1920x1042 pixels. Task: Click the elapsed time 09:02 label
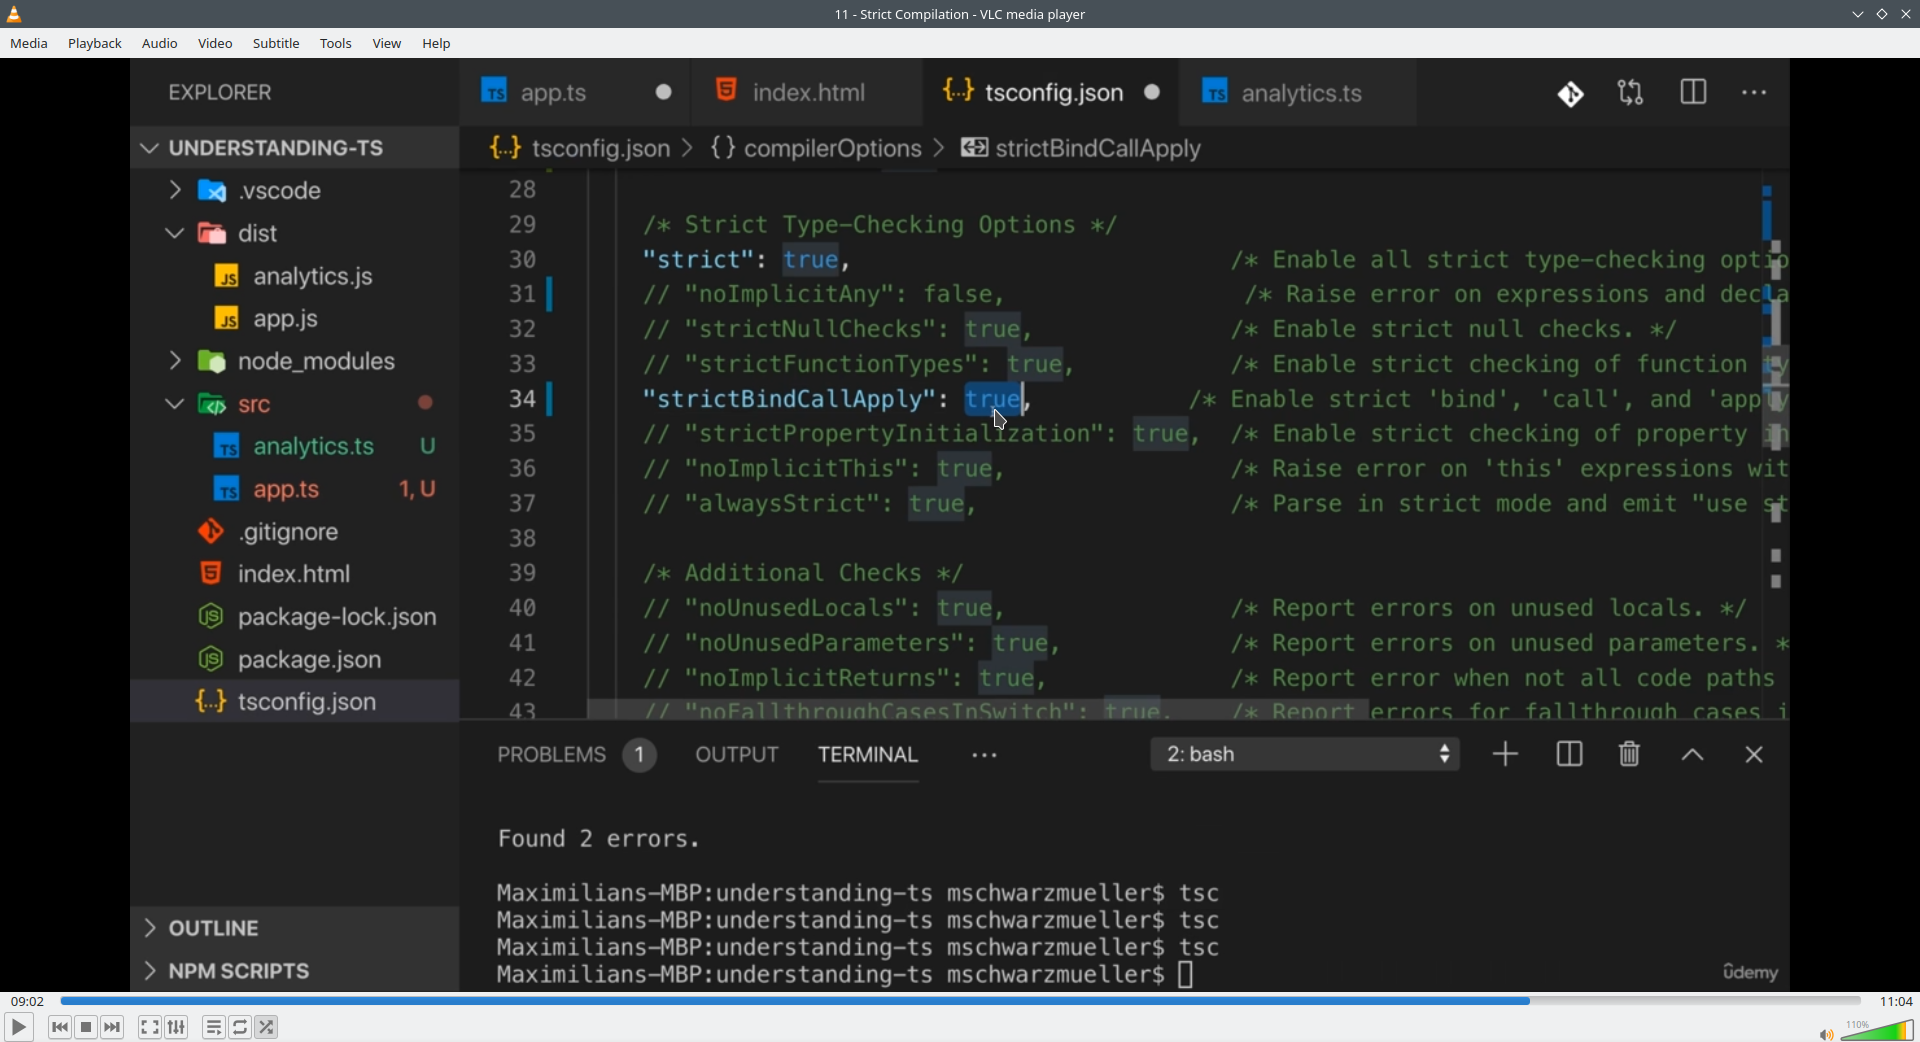click(27, 1001)
